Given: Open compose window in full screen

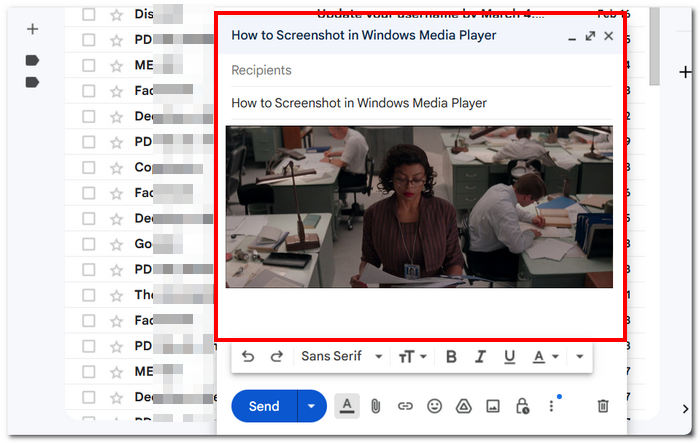Looking at the screenshot, I should [590, 36].
